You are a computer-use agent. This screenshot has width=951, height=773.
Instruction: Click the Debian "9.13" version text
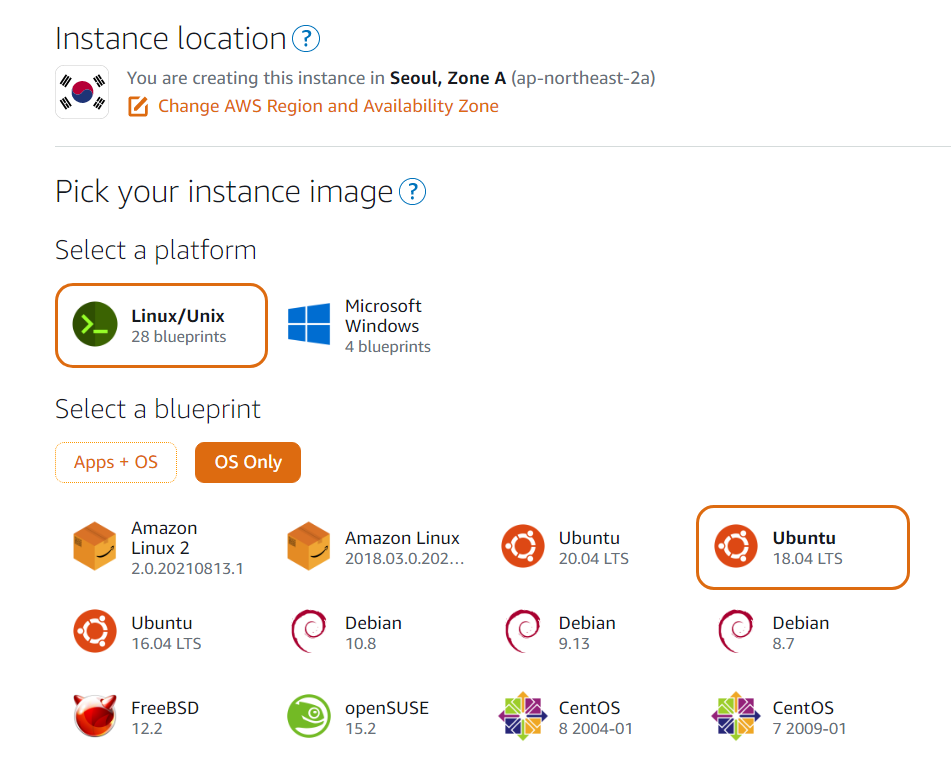click(574, 643)
